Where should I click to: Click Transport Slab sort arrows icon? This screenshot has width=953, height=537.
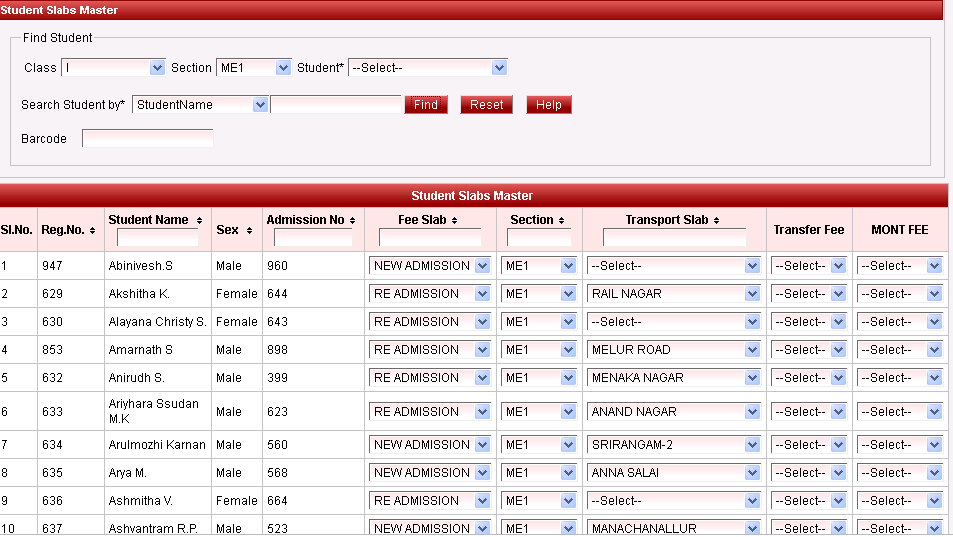[x=717, y=220]
